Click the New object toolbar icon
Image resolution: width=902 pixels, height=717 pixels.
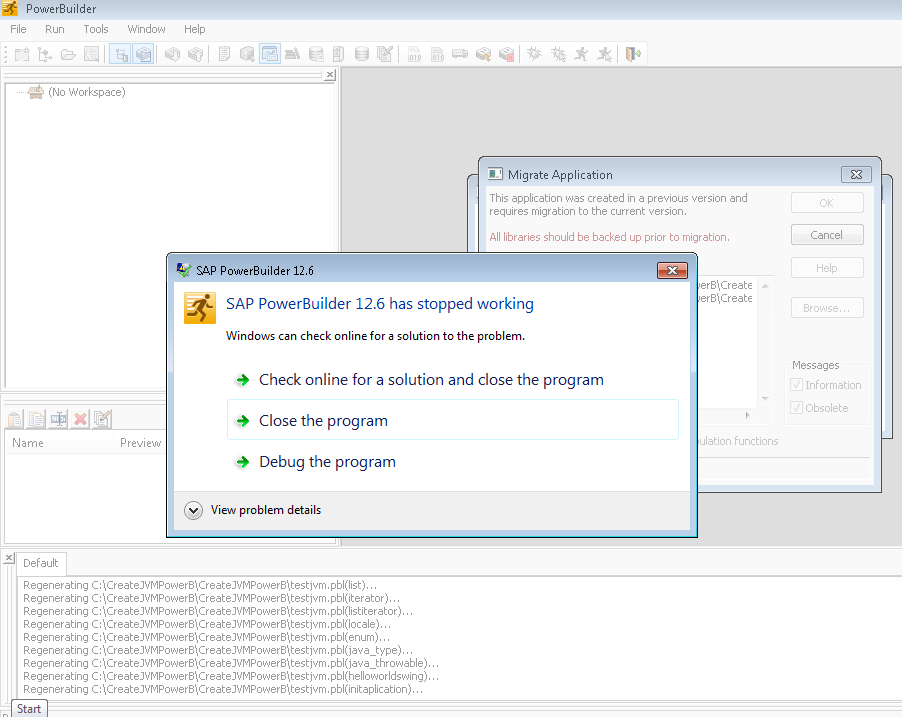pyautogui.click(x=22, y=54)
